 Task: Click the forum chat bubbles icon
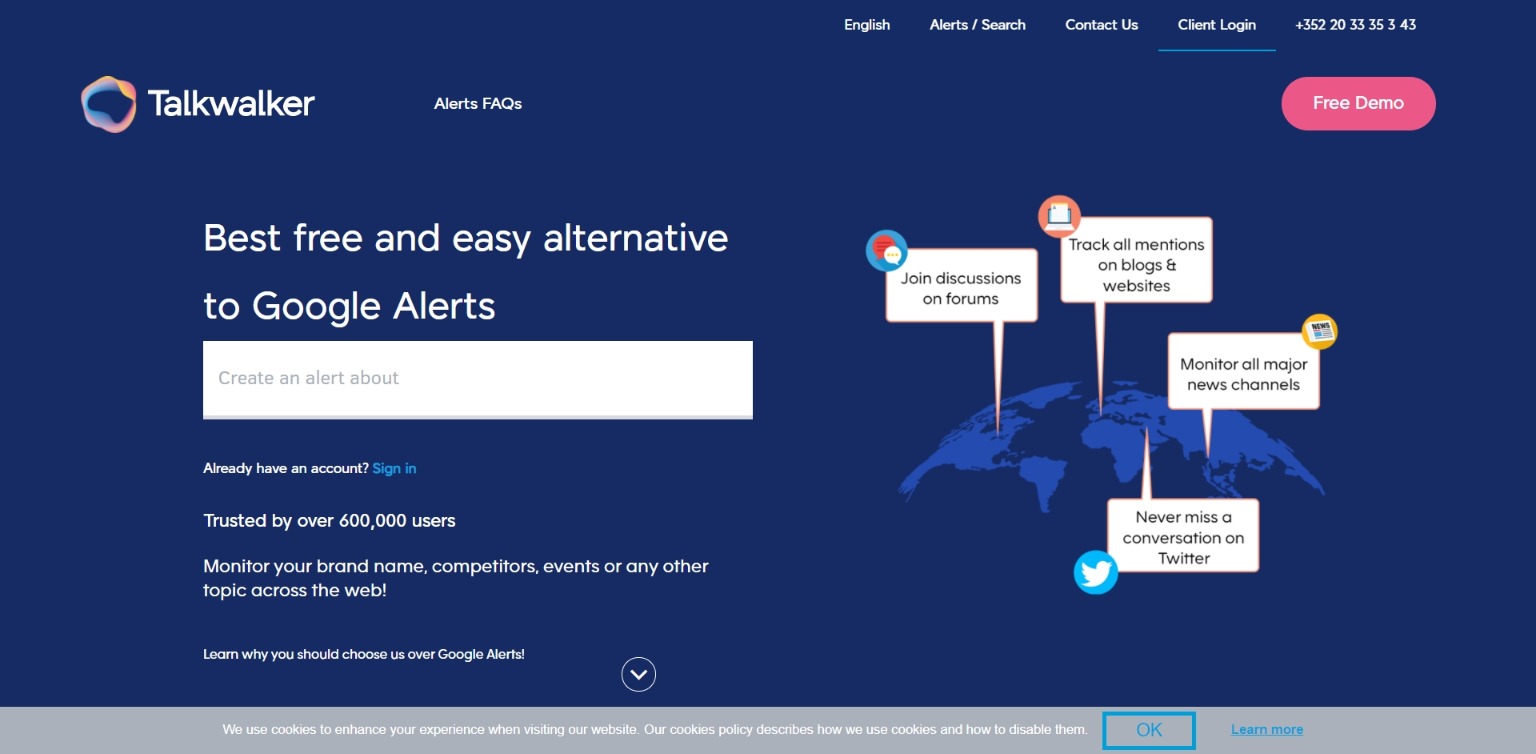click(x=886, y=250)
